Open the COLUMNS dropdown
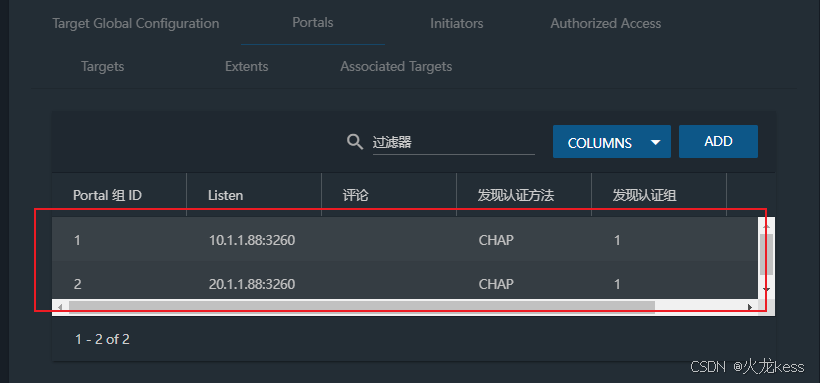820x383 pixels. (x=611, y=141)
